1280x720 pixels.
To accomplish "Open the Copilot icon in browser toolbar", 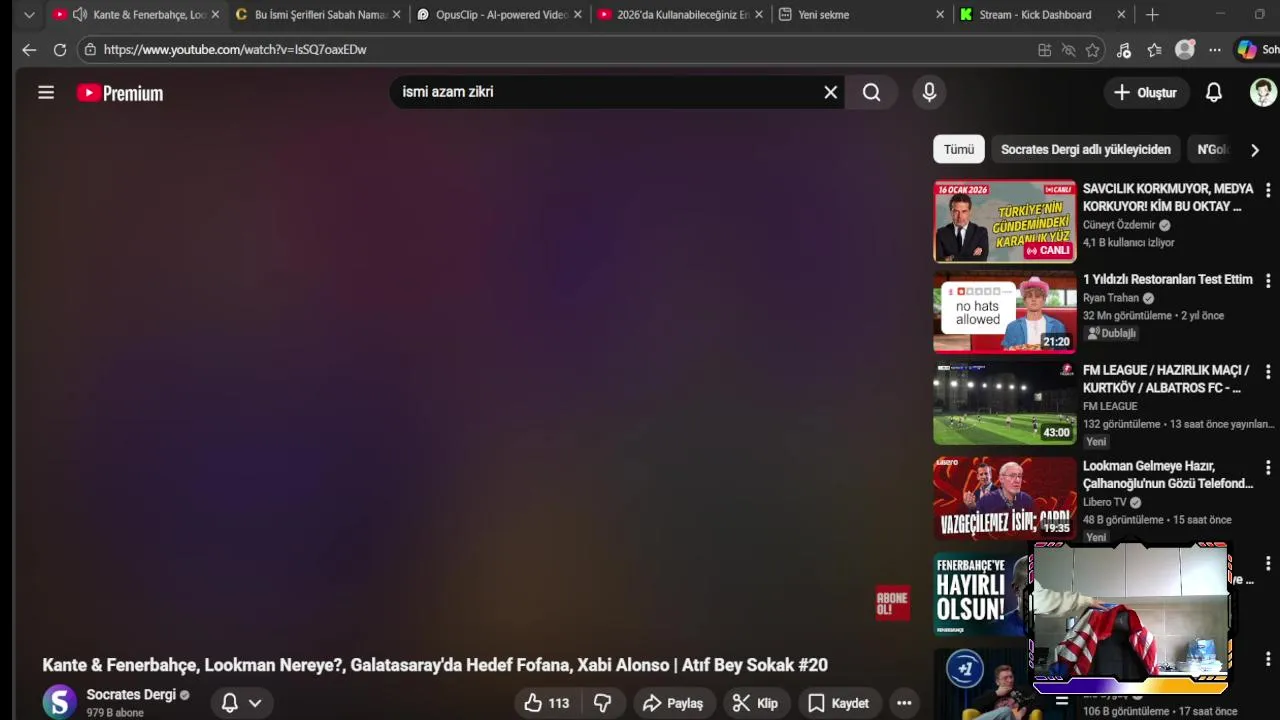I will 1247,49.
